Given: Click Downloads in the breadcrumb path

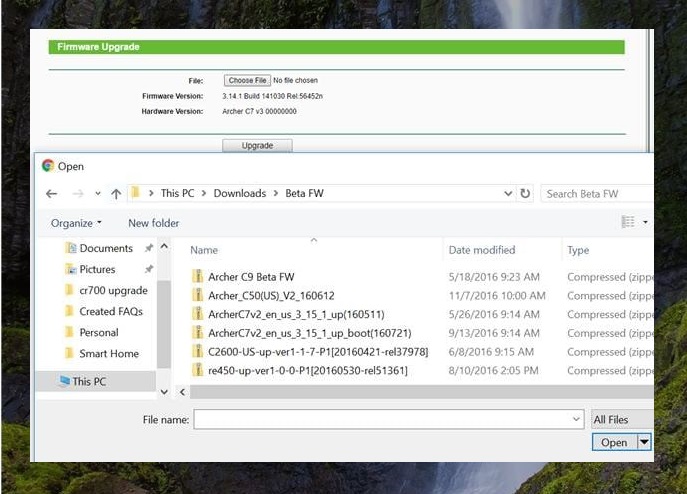Looking at the screenshot, I should [x=239, y=193].
